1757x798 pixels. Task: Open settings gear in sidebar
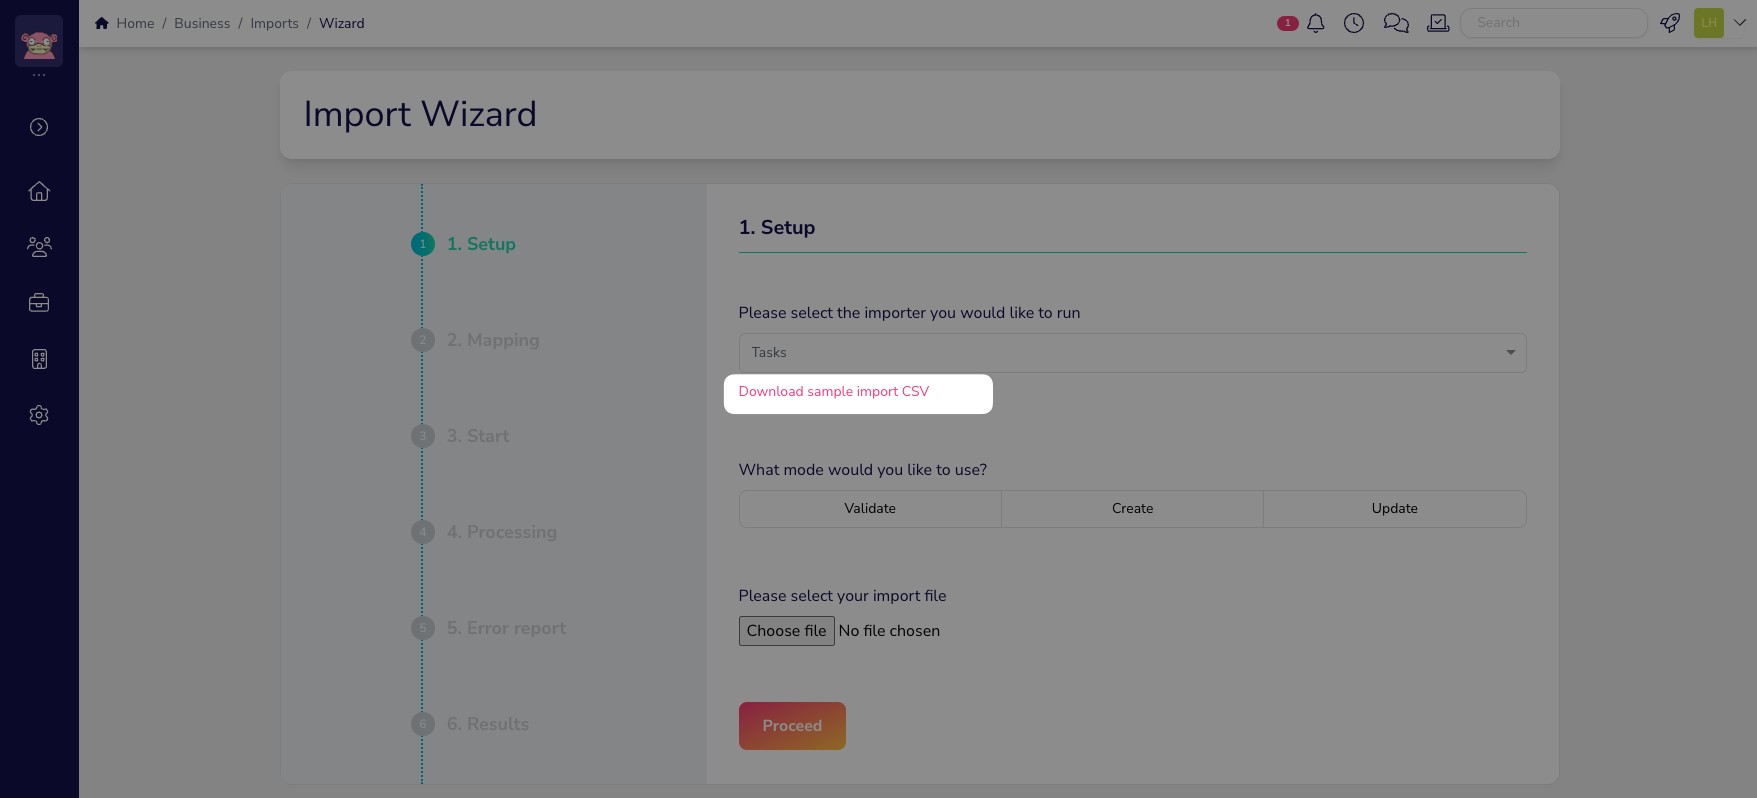pos(39,415)
